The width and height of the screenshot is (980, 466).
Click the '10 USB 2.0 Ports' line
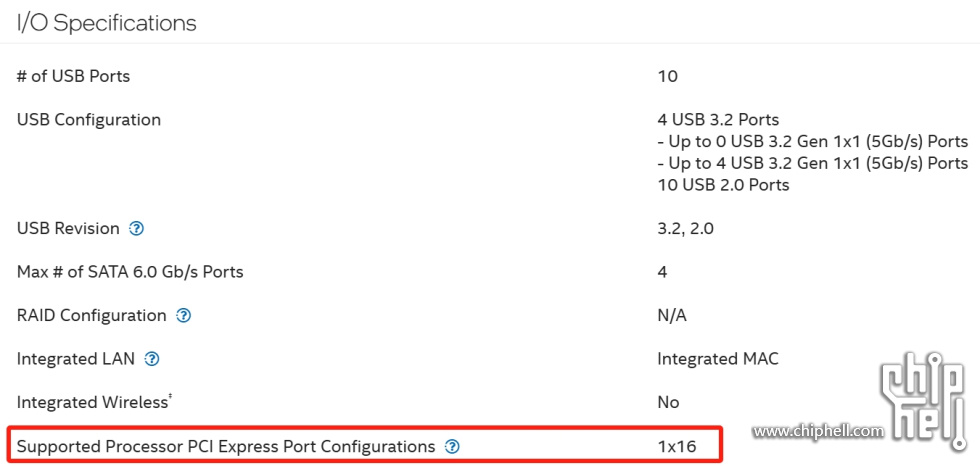click(723, 185)
